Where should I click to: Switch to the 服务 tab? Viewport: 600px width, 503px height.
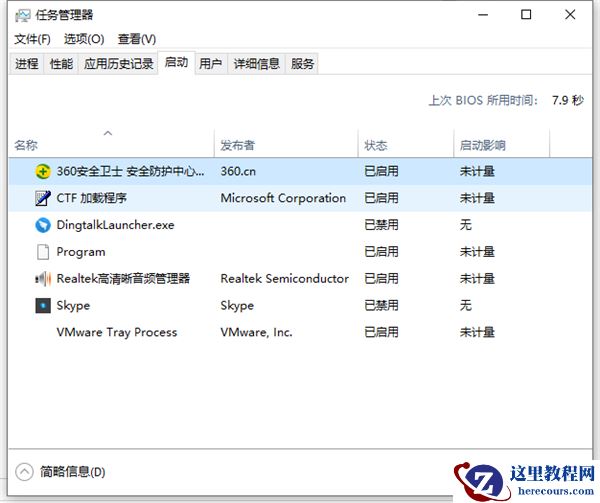pyautogui.click(x=302, y=63)
